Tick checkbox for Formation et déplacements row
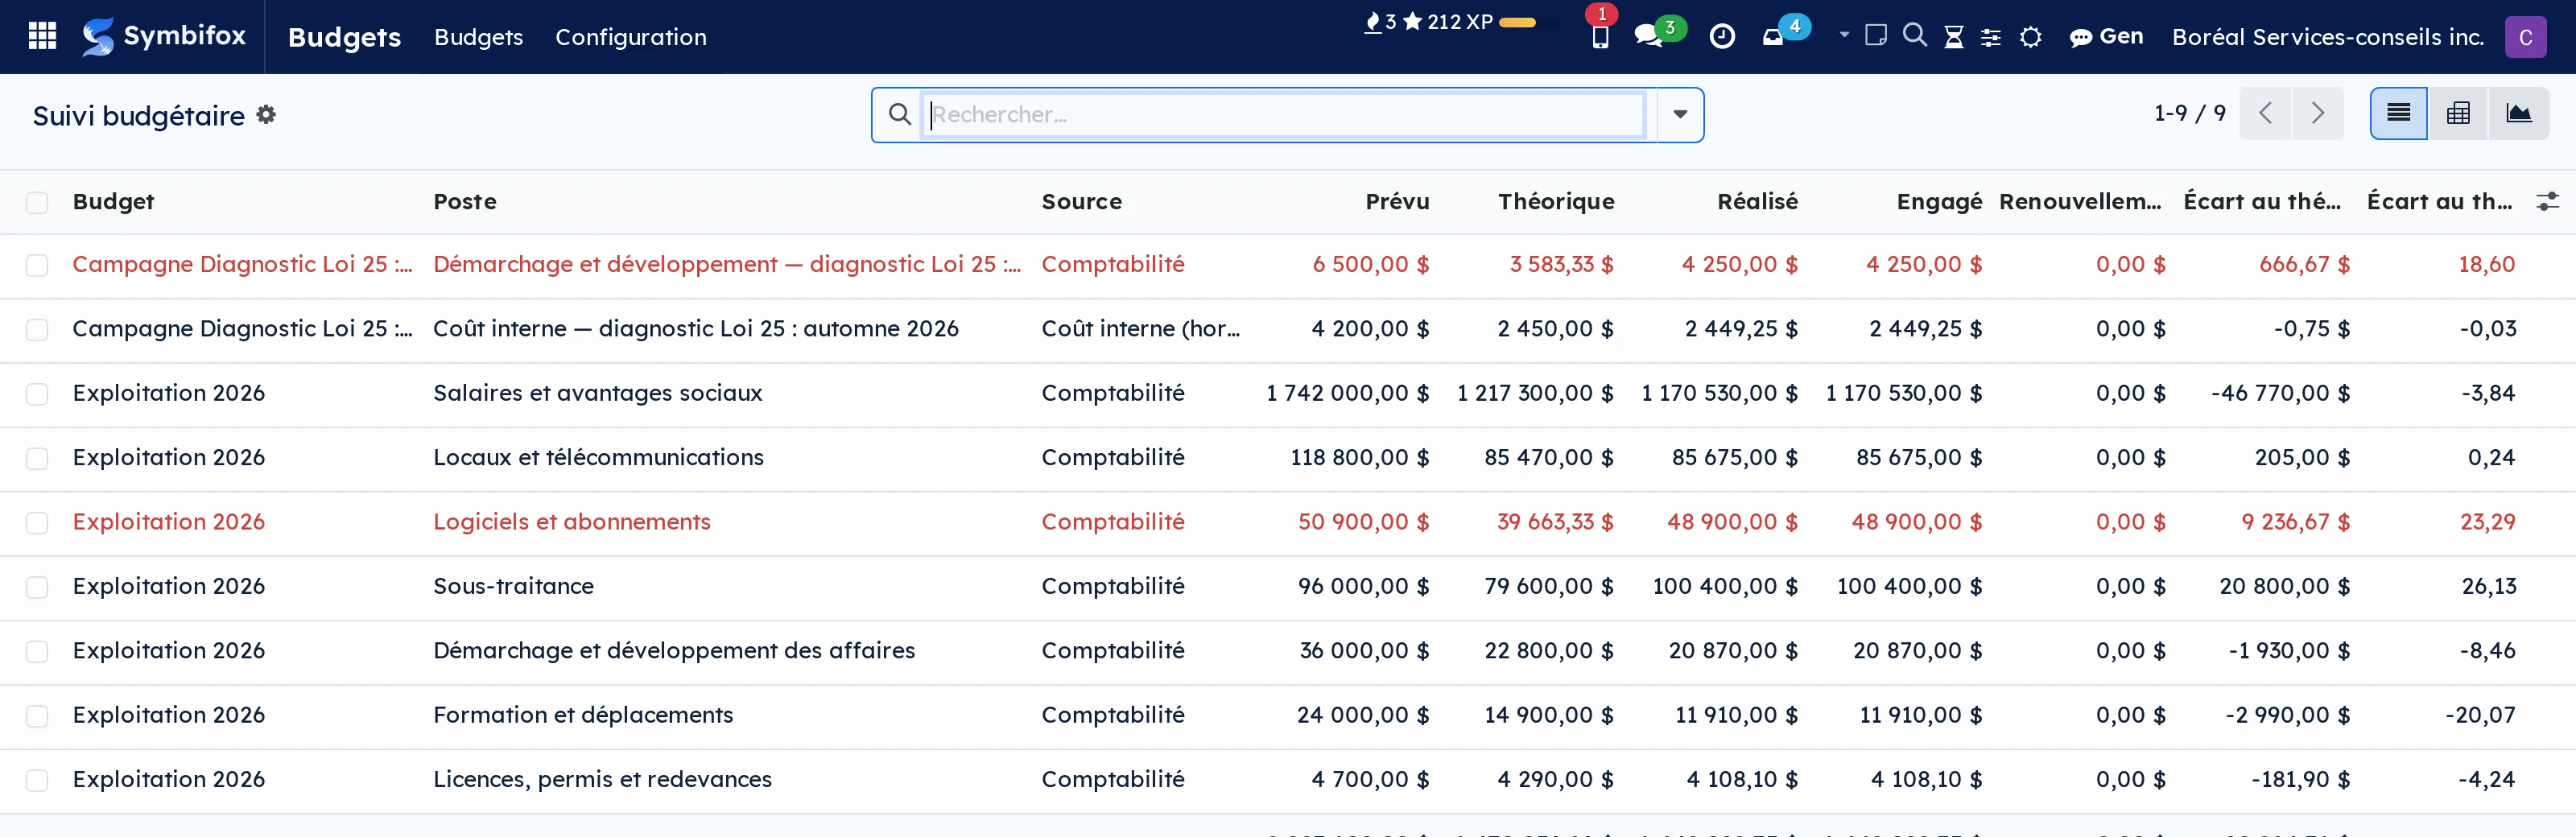The image size is (2576, 837). pos(37,716)
